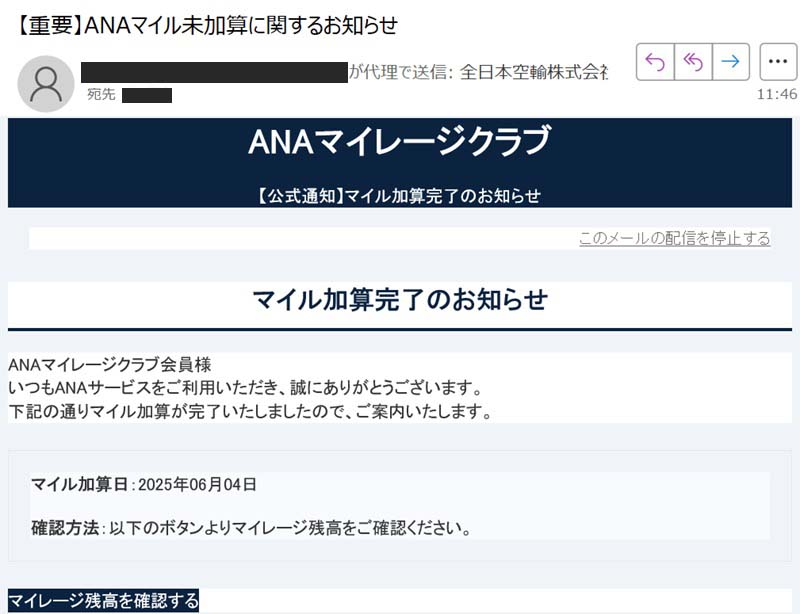Click the email subject 【重要】ANAマイル未加算に関するお知らせ
This screenshot has width=800, height=614.
206,25
